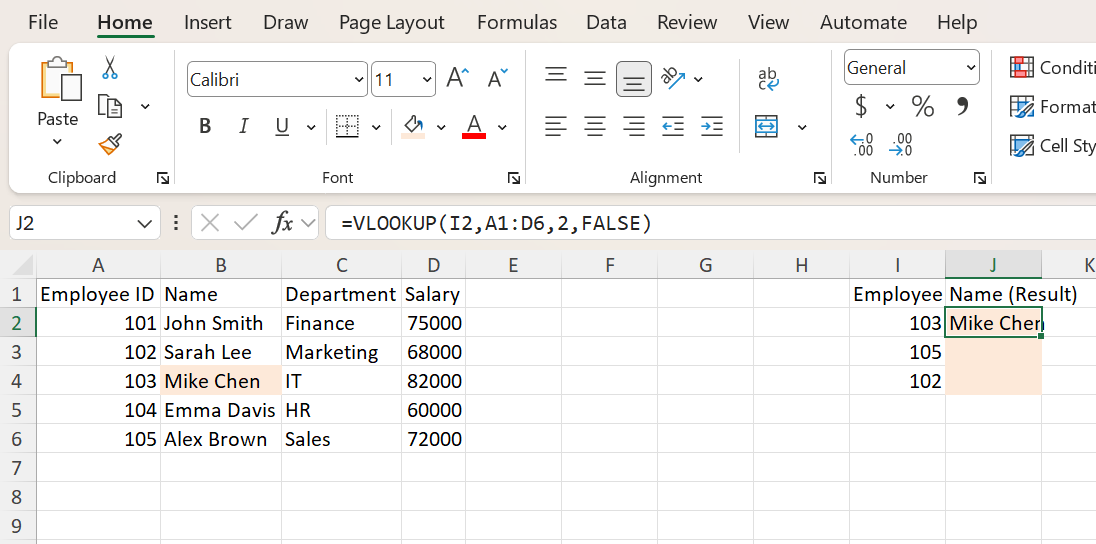Image resolution: width=1096 pixels, height=544 pixels.
Task: Increase font size with larger A
Action: pyautogui.click(x=458, y=78)
